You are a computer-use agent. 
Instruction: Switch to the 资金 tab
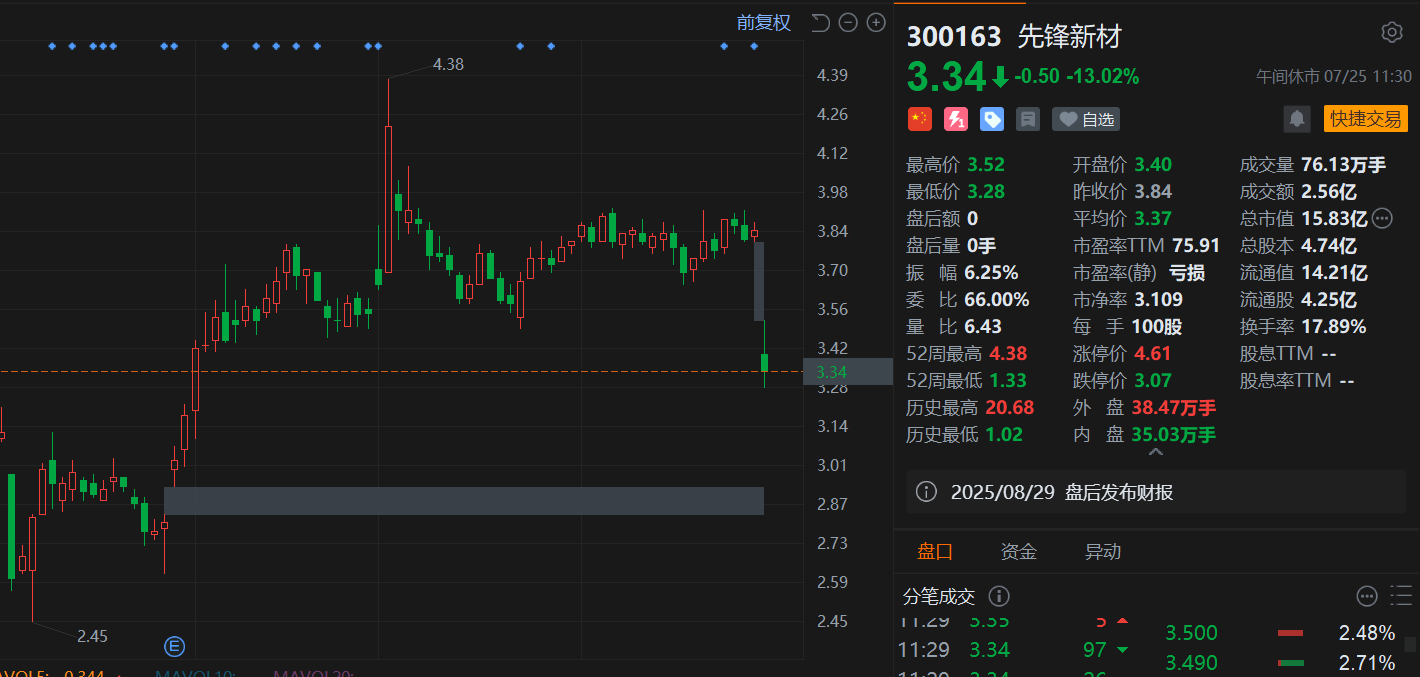tap(1018, 551)
